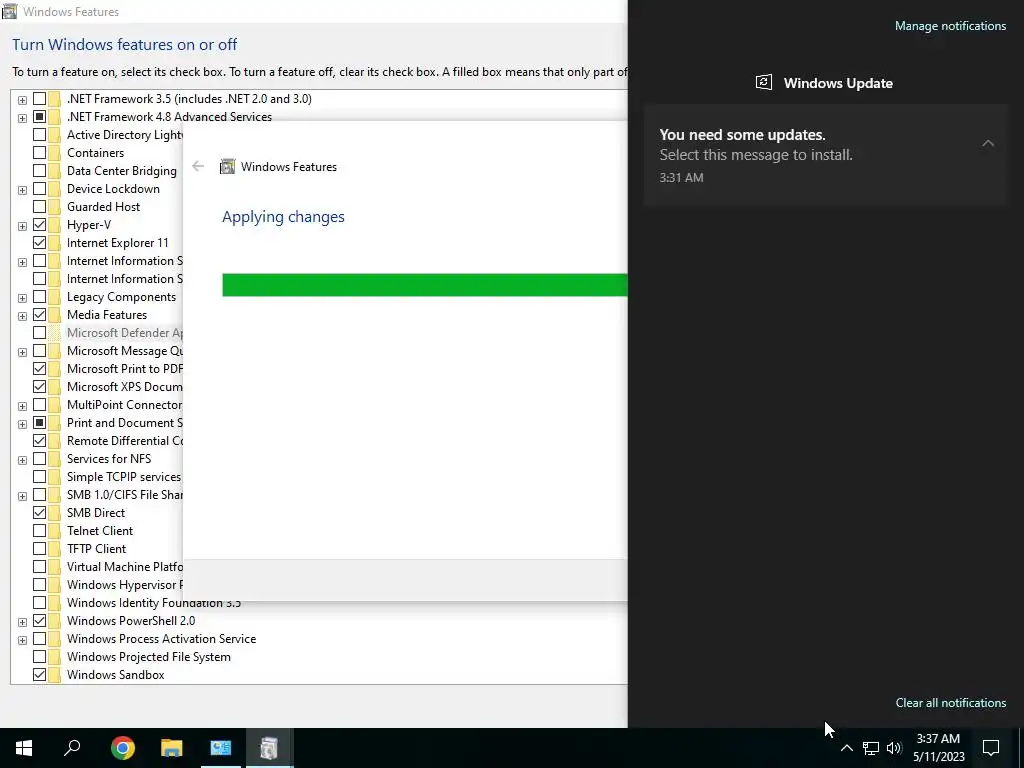Uncheck the Hyper-V checkbox
The width and height of the screenshot is (1024, 768).
point(39,225)
